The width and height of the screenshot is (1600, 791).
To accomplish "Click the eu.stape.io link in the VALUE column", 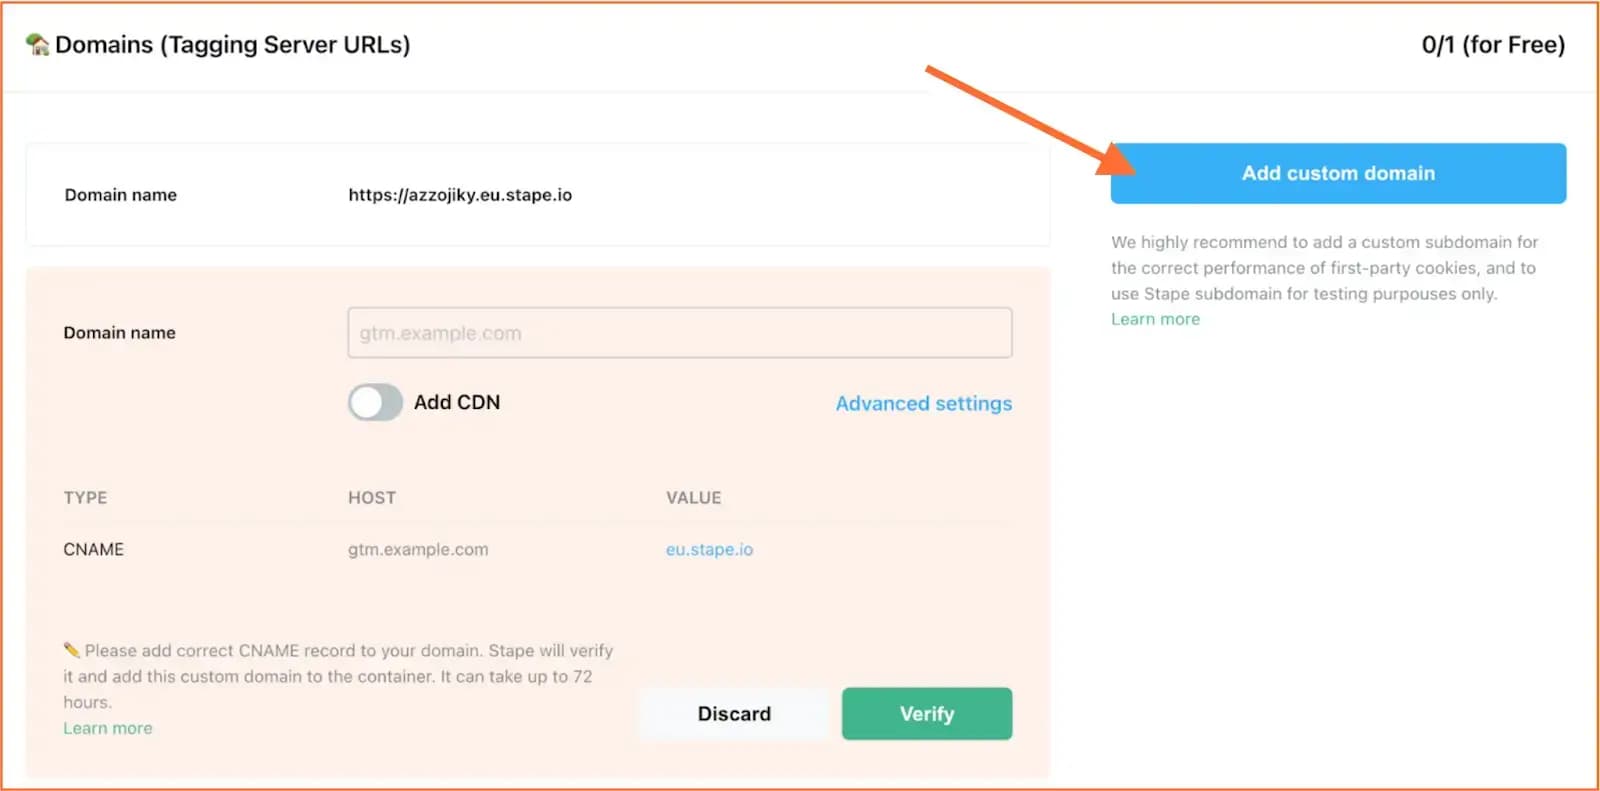I will [x=710, y=548].
